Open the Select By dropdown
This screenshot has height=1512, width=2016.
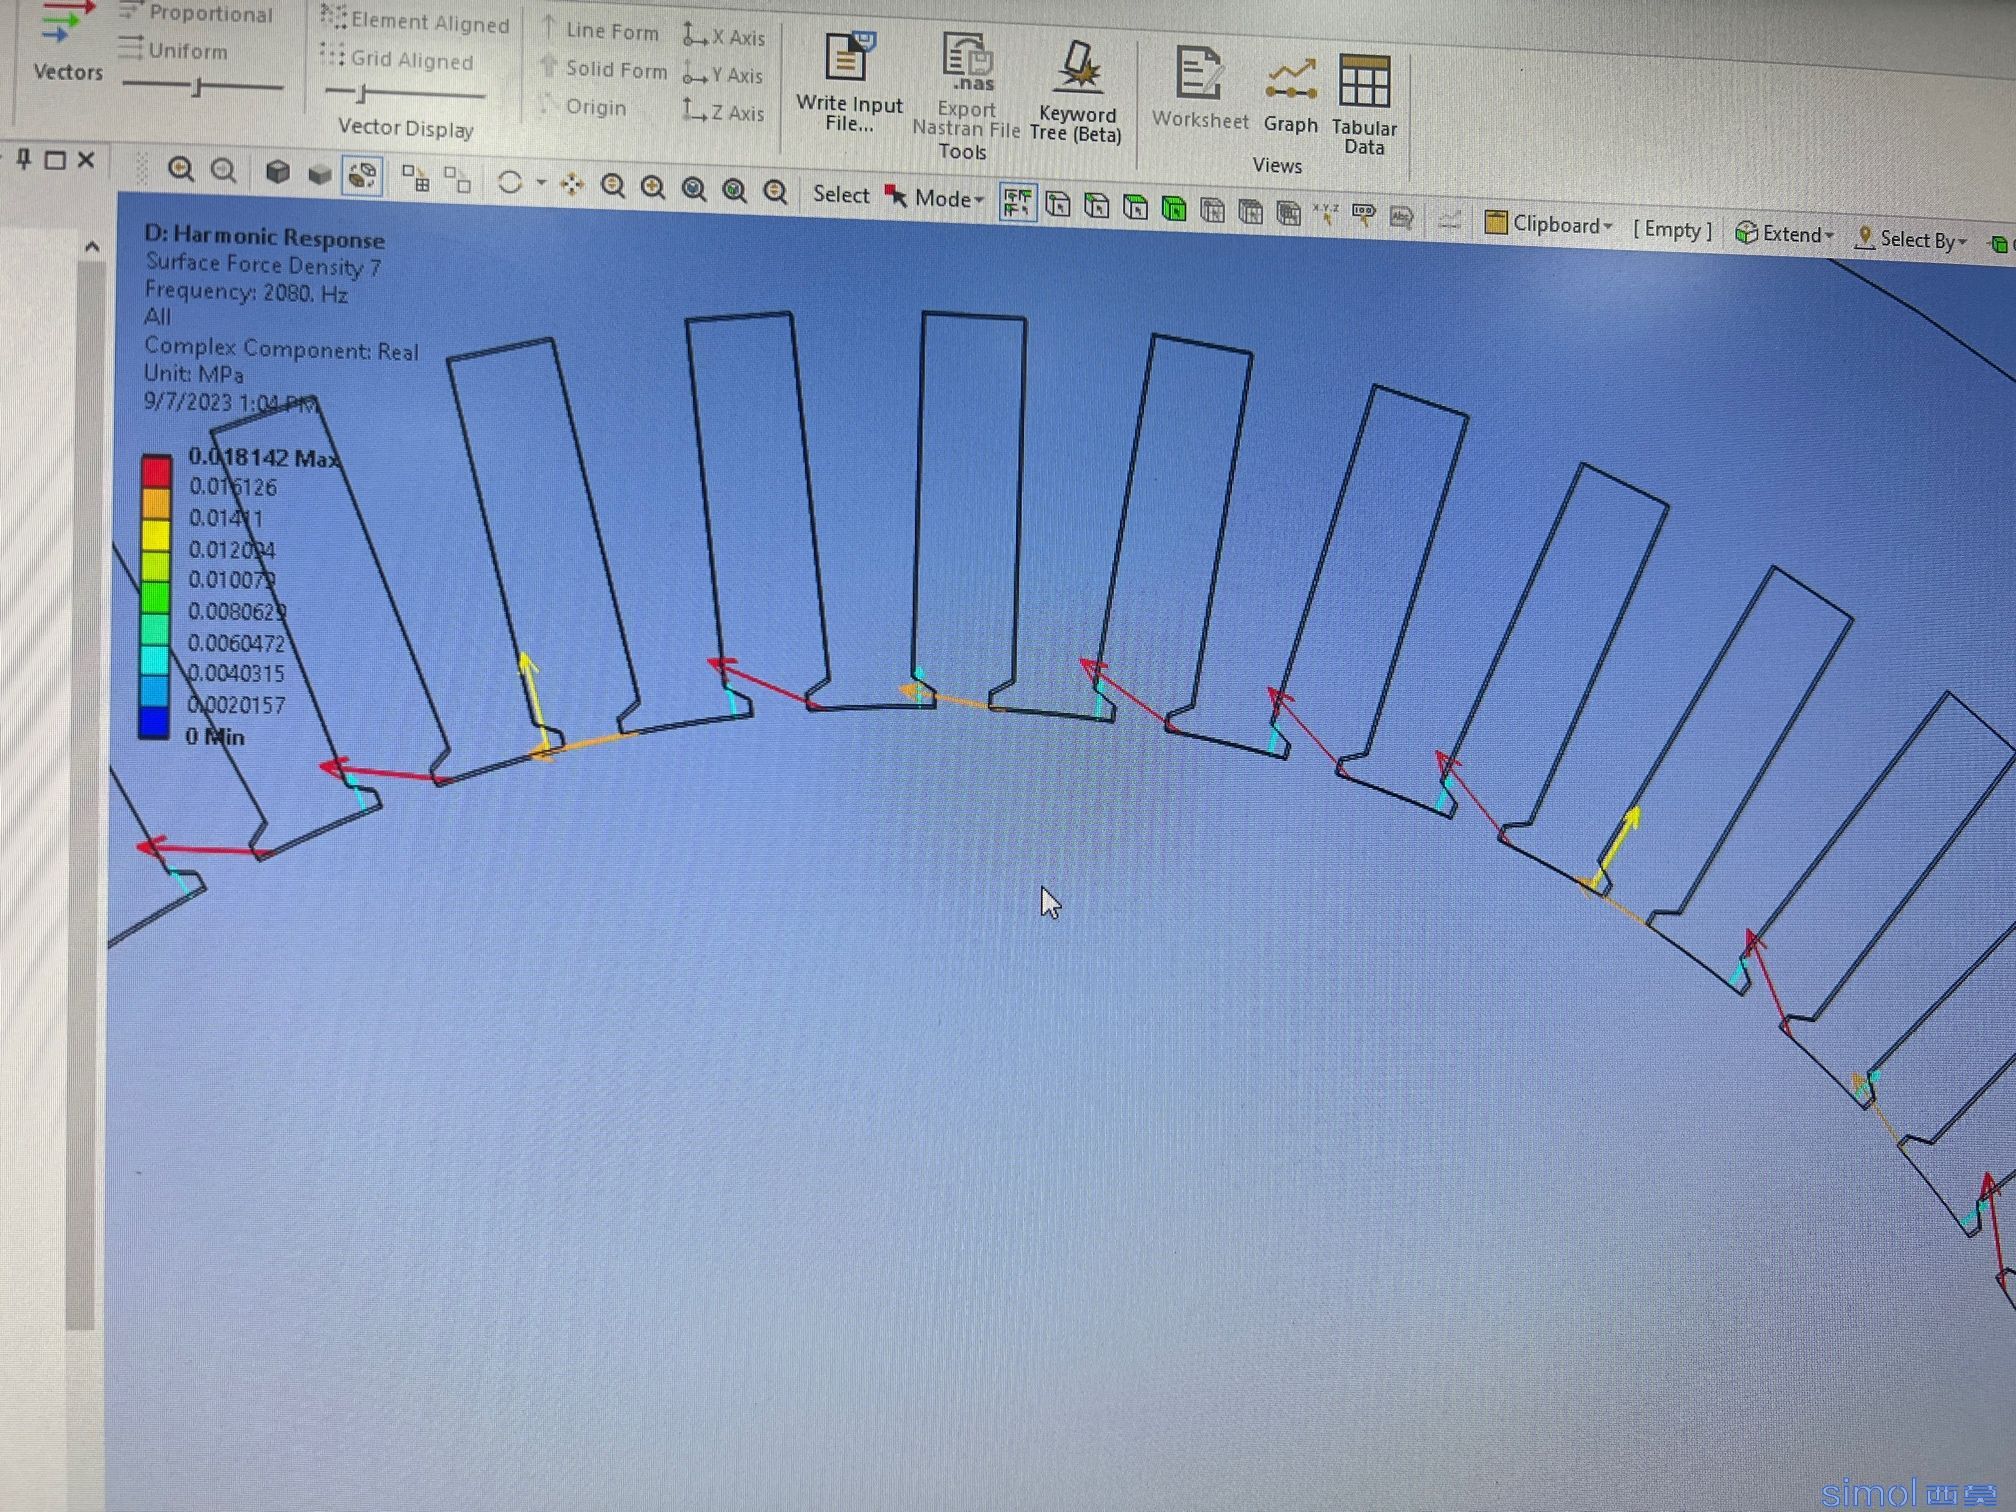pyautogui.click(x=1910, y=239)
